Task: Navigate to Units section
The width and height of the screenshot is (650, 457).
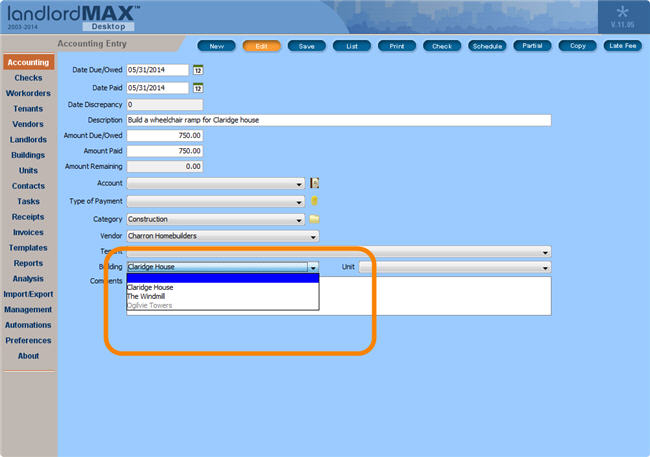Action: (x=28, y=170)
